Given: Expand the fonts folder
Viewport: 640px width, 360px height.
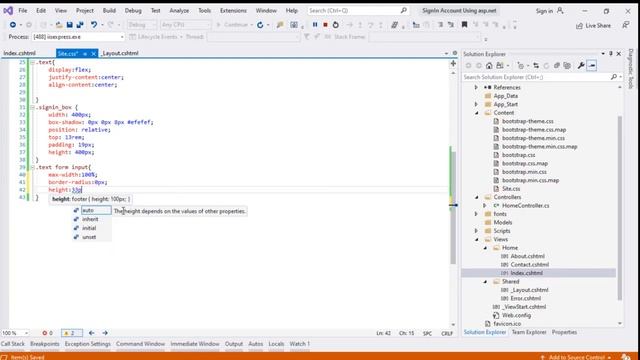Looking at the screenshot, I should (476, 214).
